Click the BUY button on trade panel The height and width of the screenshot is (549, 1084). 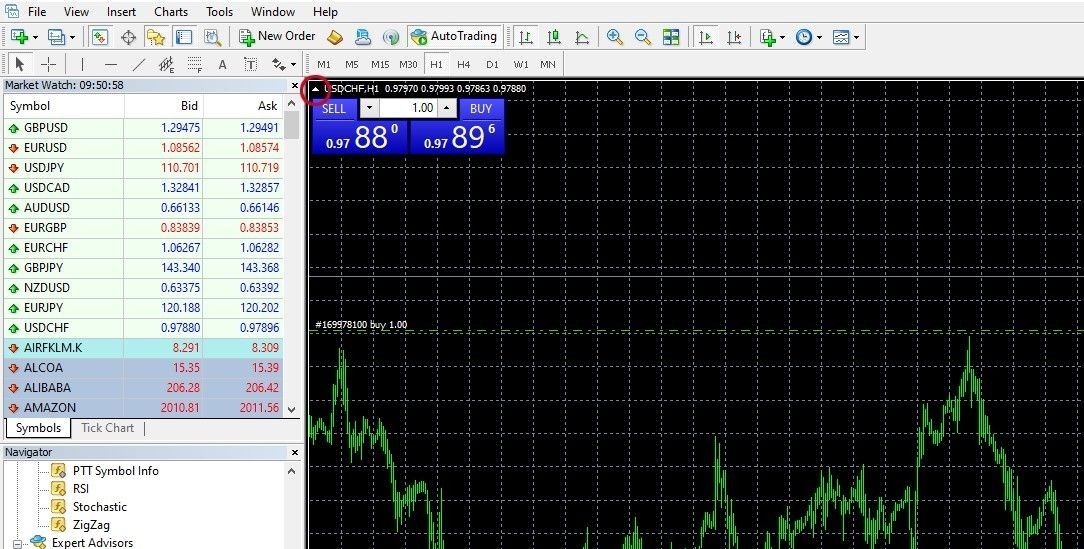point(480,109)
